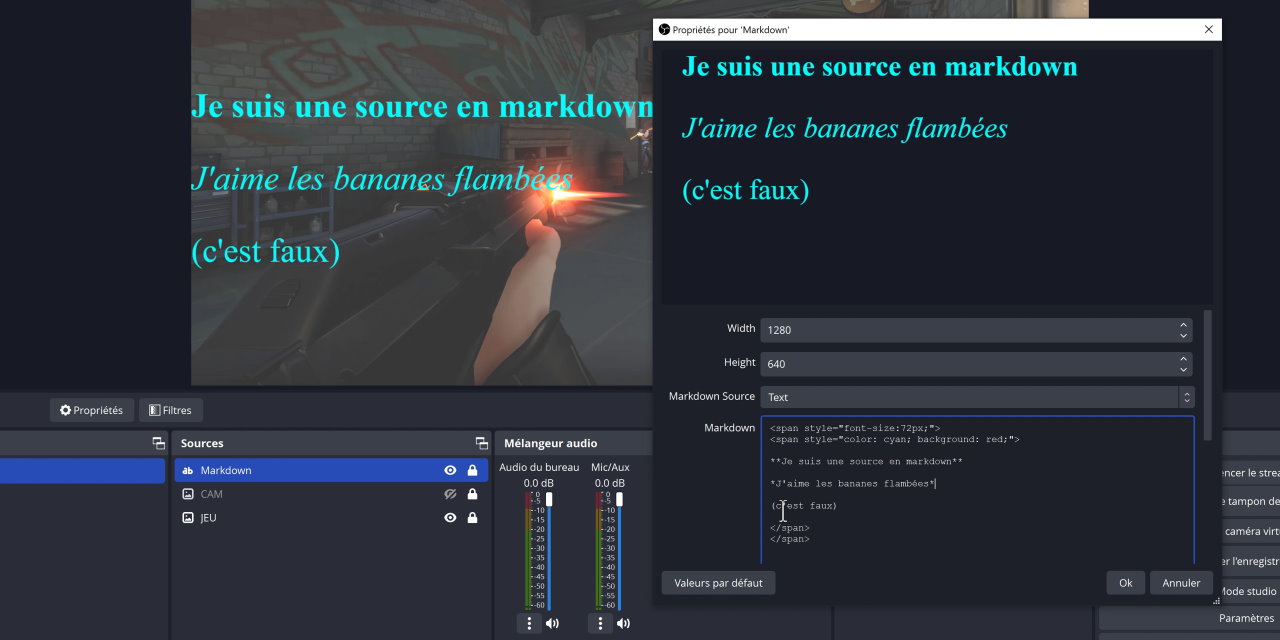
Task: Click the 'Valeurs par défaut' button
Action: [718, 582]
